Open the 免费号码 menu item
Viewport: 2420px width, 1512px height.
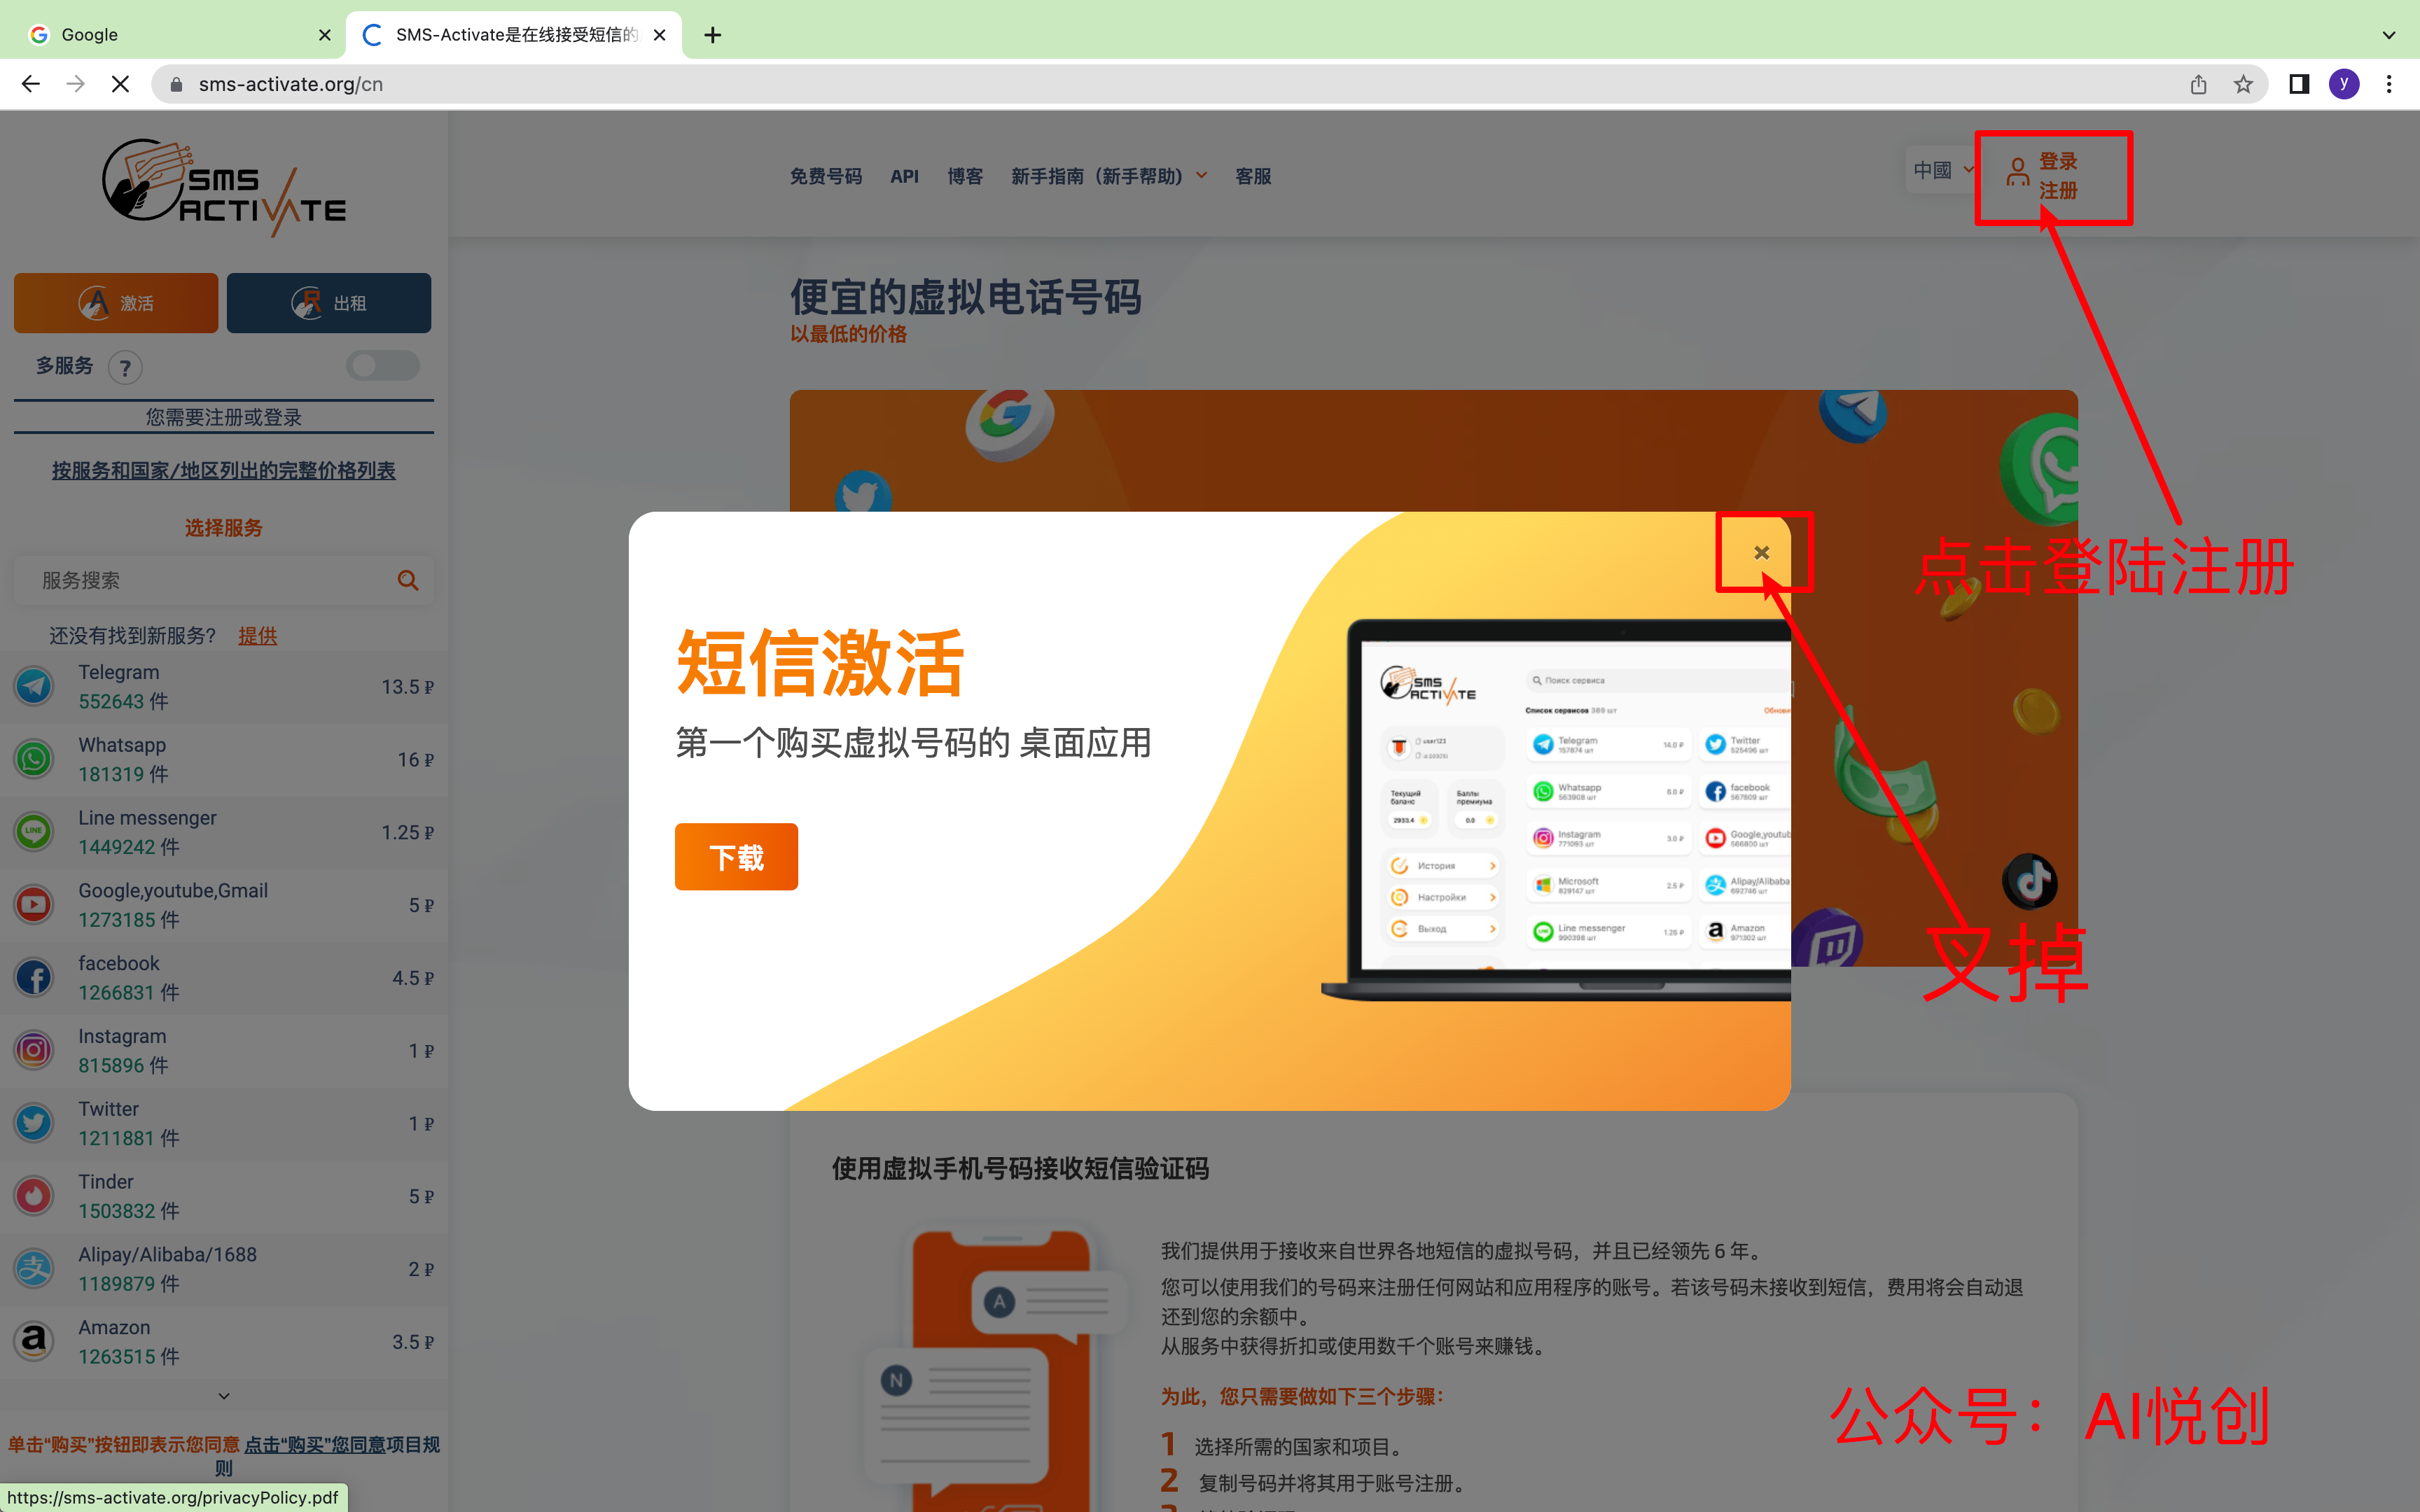825,176
